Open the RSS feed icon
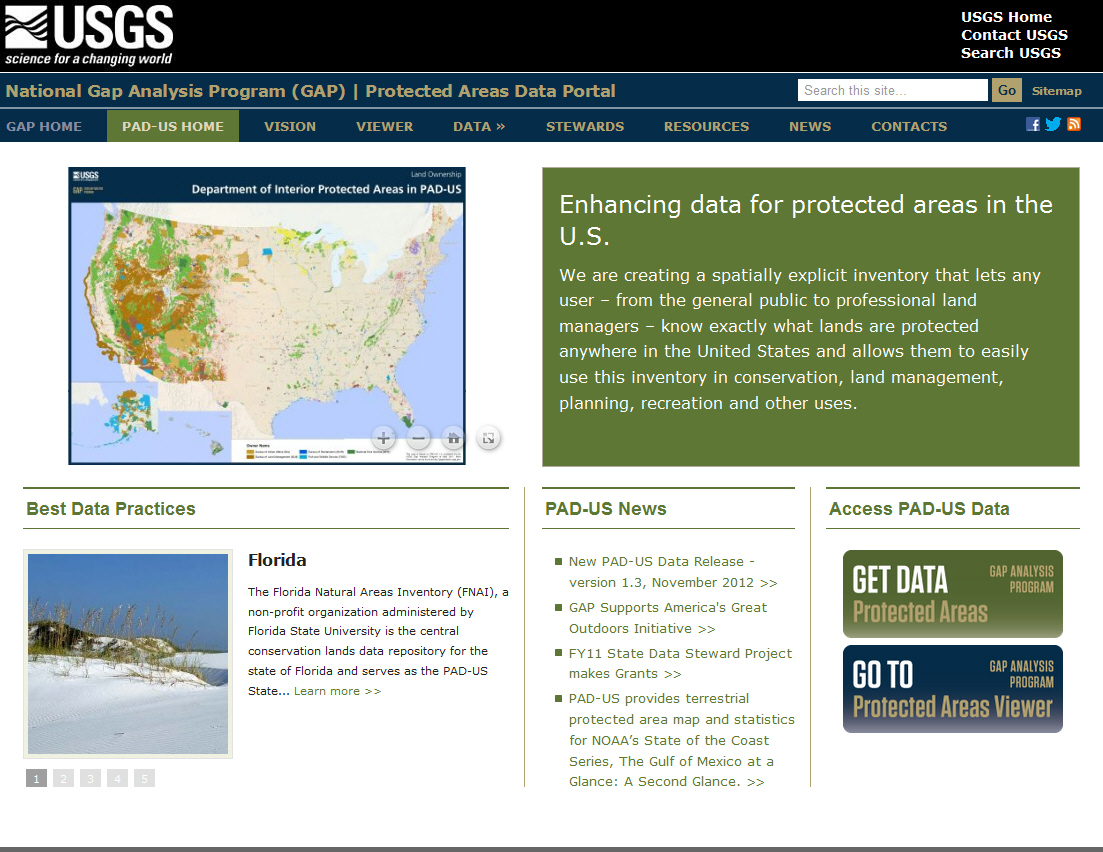Image resolution: width=1103 pixels, height=852 pixels. pos(1073,125)
